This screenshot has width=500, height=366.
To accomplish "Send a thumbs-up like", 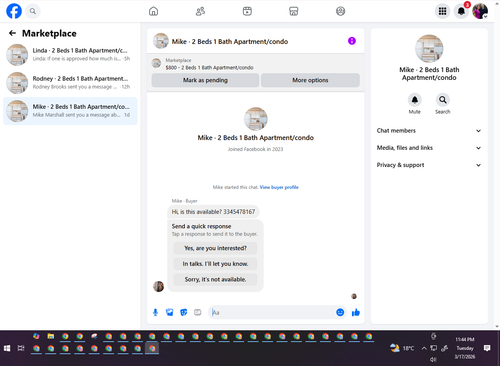I will click(x=356, y=312).
